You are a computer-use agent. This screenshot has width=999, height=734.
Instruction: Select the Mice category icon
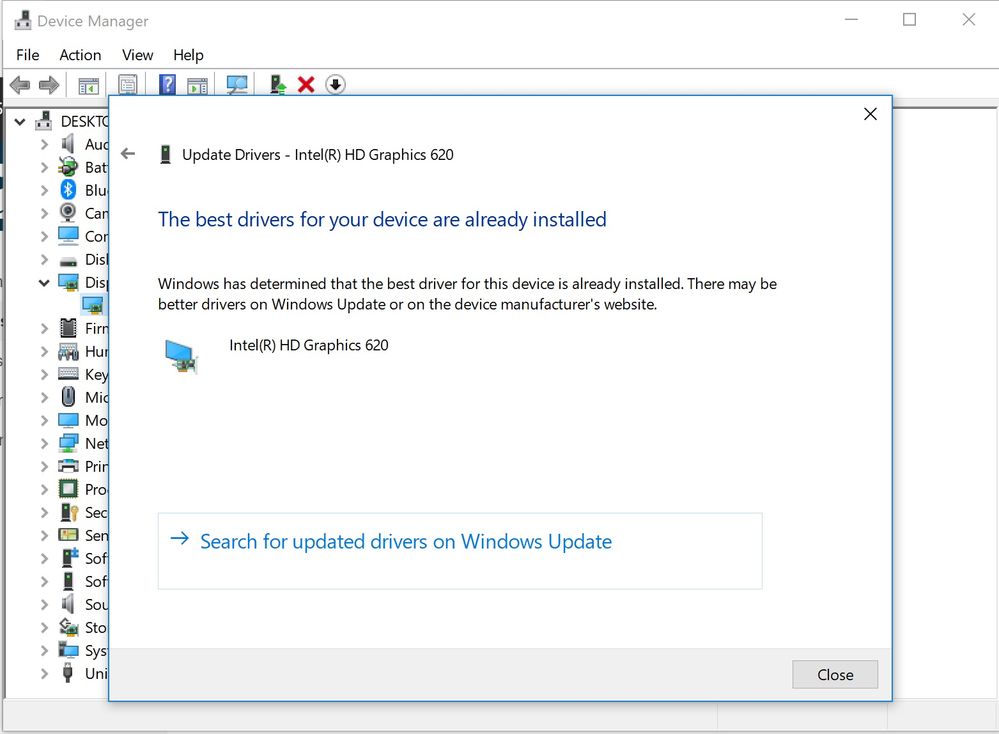[68, 397]
